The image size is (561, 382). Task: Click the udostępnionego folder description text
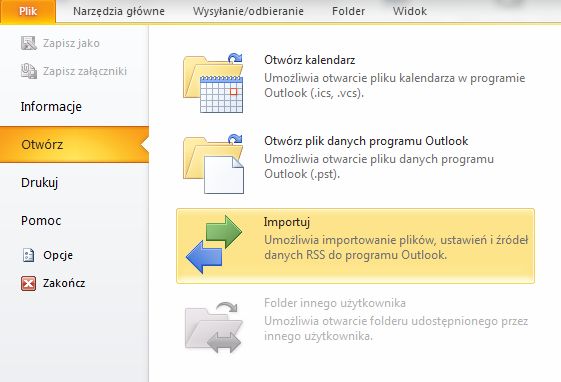396,329
